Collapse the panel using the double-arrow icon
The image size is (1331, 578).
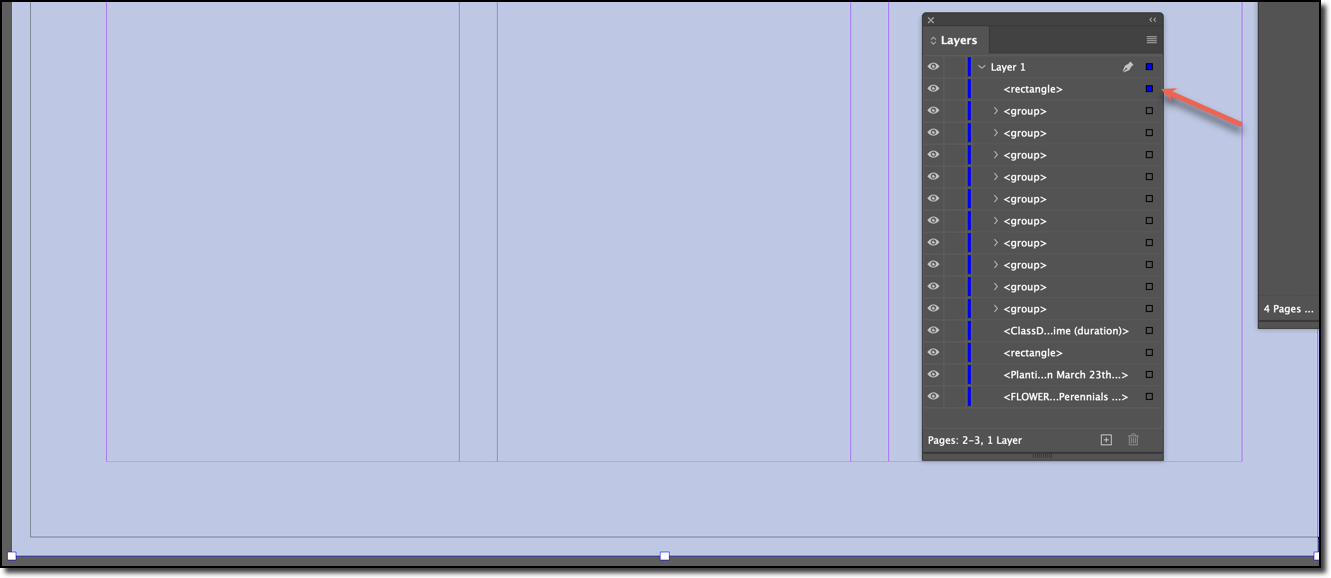1151,19
